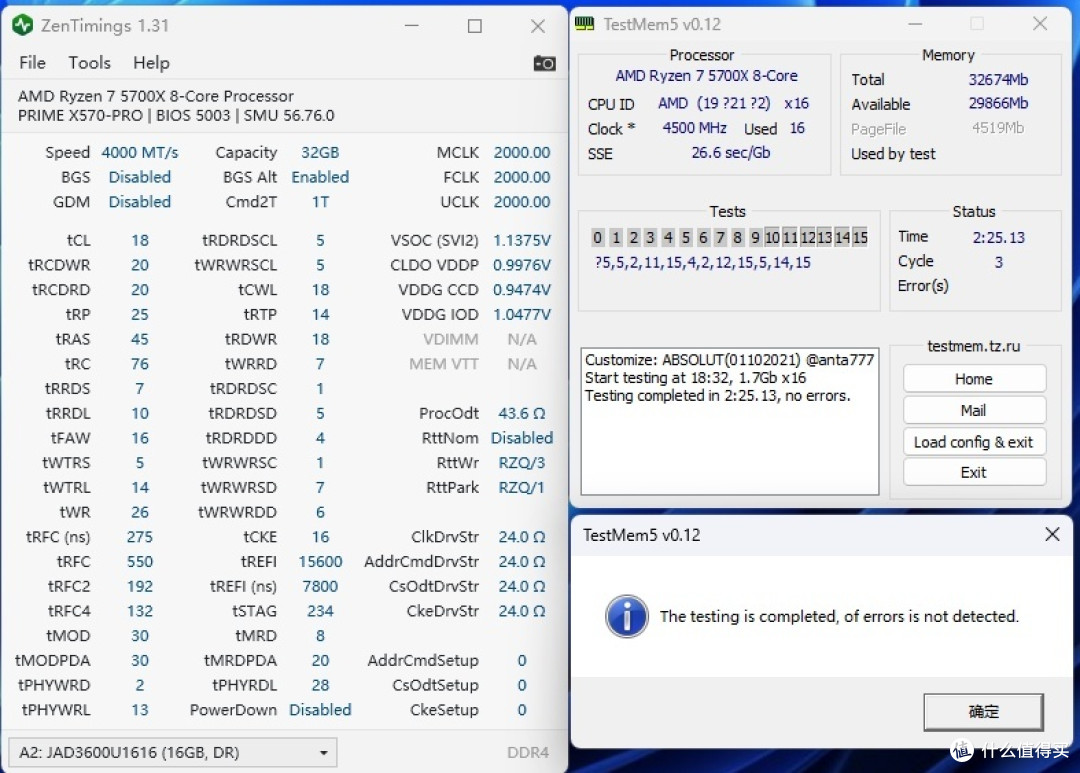Minimize the ZenTimings window
Image resolution: width=1080 pixels, height=773 pixels.
[x=412, y=25]
